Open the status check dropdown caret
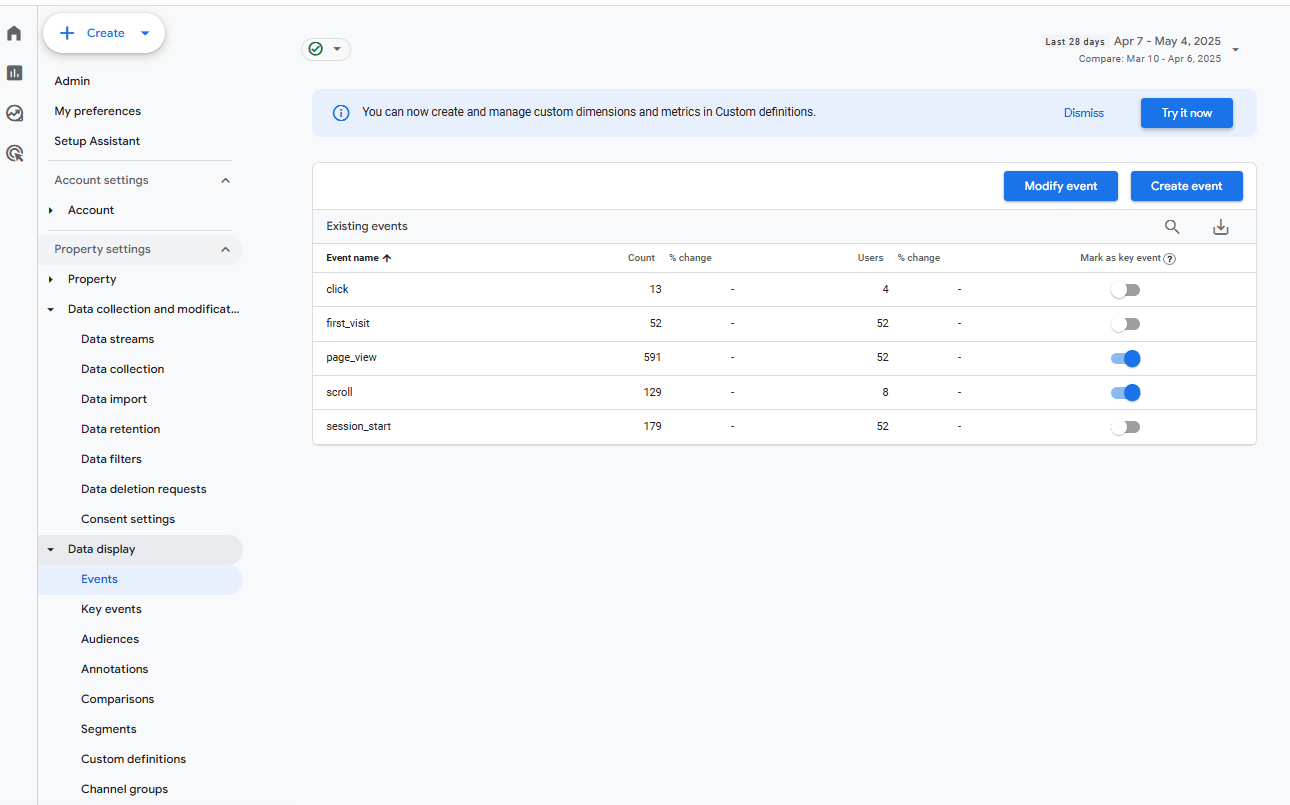This screenshot has width=1290, height=805. click(337, 49)
